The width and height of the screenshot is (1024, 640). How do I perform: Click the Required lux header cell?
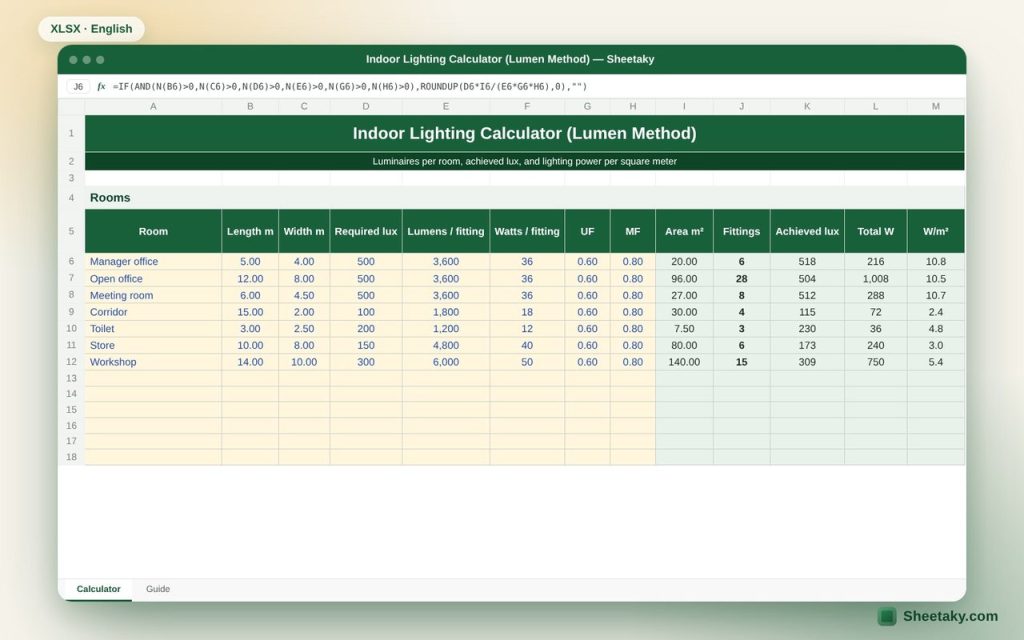point(366,231)
